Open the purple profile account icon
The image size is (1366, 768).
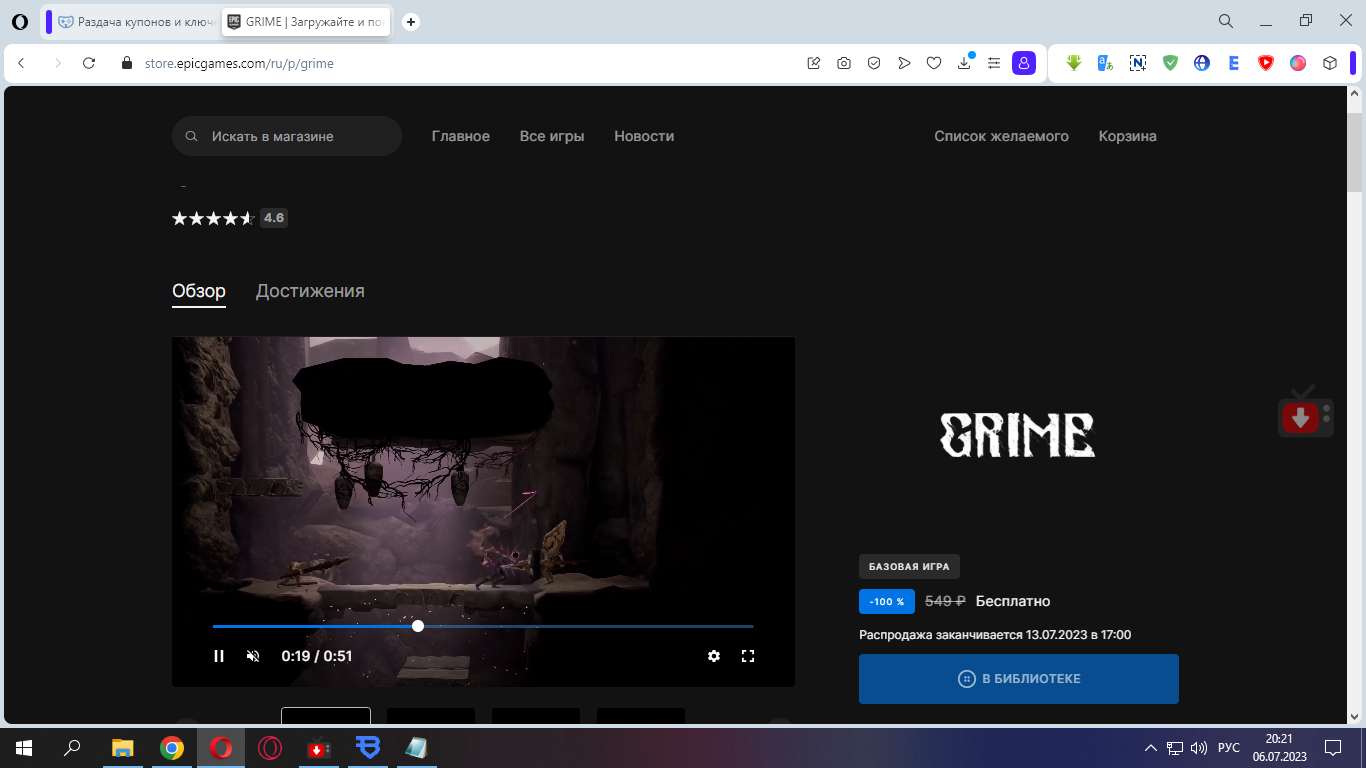(x=1024, y=63)
